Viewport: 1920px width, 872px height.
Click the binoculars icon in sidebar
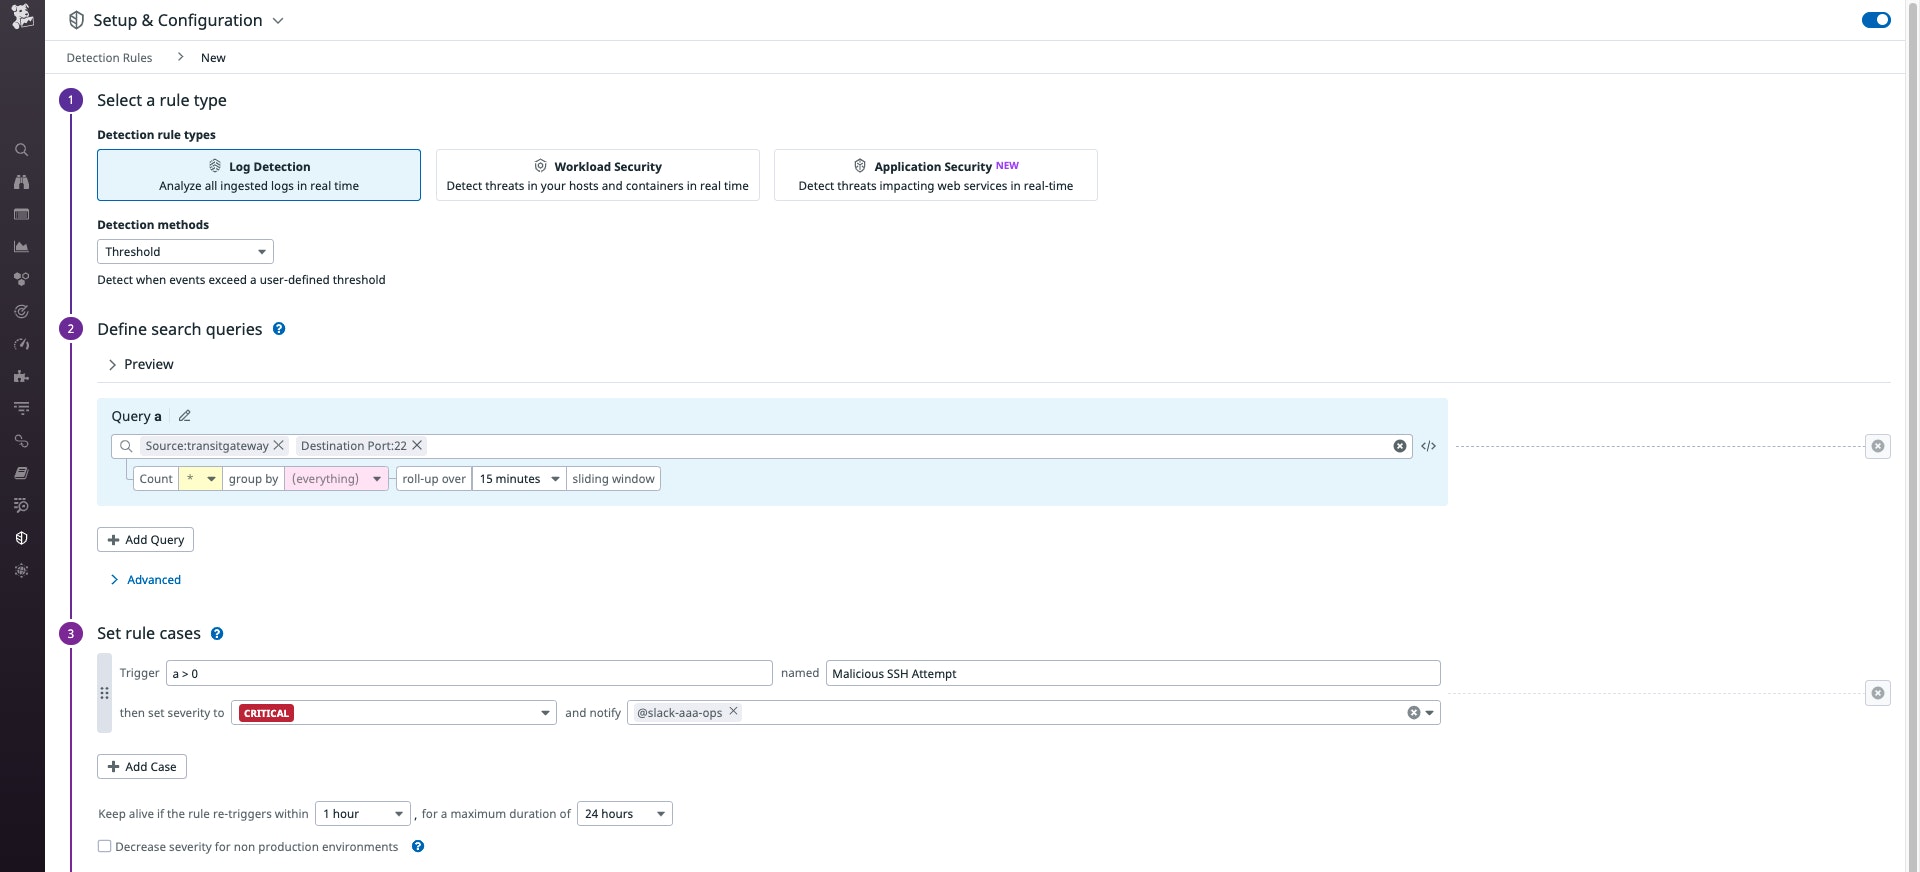tap(21, 182)
